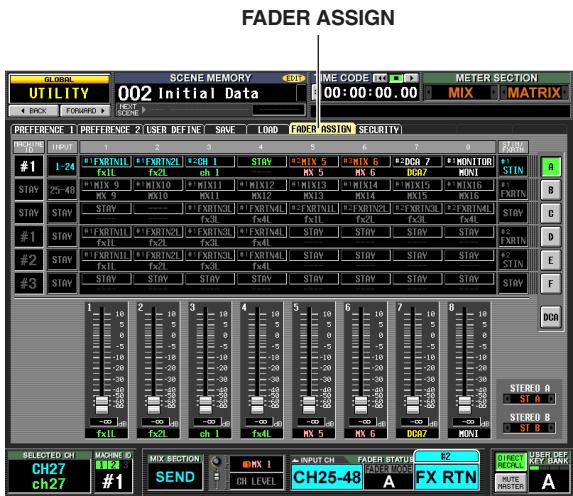Image resolution: width=573 pixels, height=496 pixels.
Task: Click the time code rewind icon
Action: 380,78
